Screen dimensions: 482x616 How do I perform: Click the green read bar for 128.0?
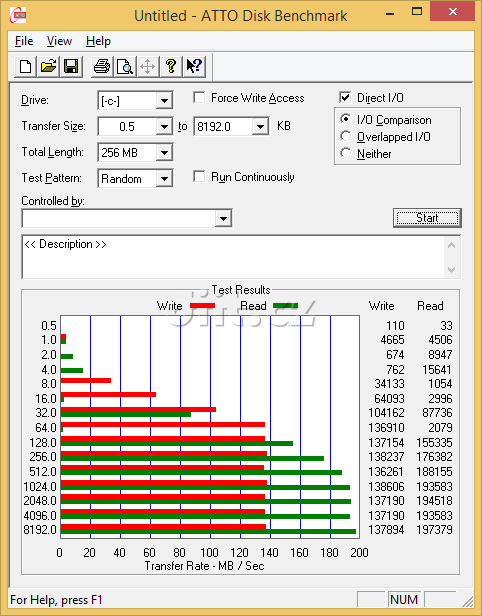[177, 444]
